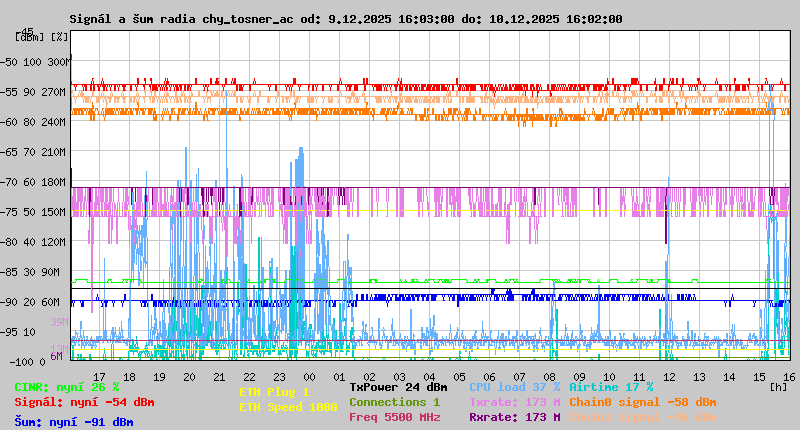Click the '04' hour tick on the x-axis

[x=430, y=377]
